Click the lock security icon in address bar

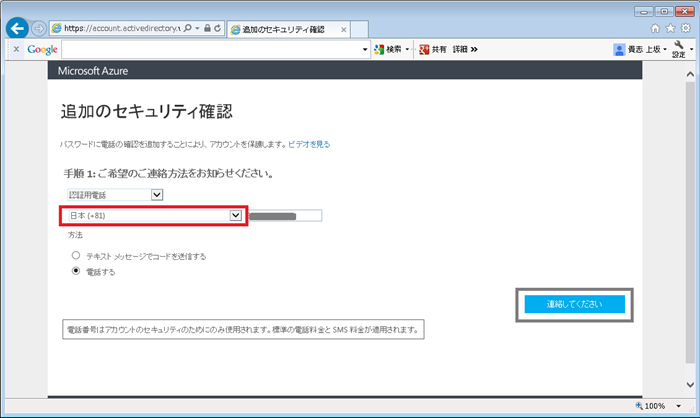pyautogui.click(x=207, y=28)
